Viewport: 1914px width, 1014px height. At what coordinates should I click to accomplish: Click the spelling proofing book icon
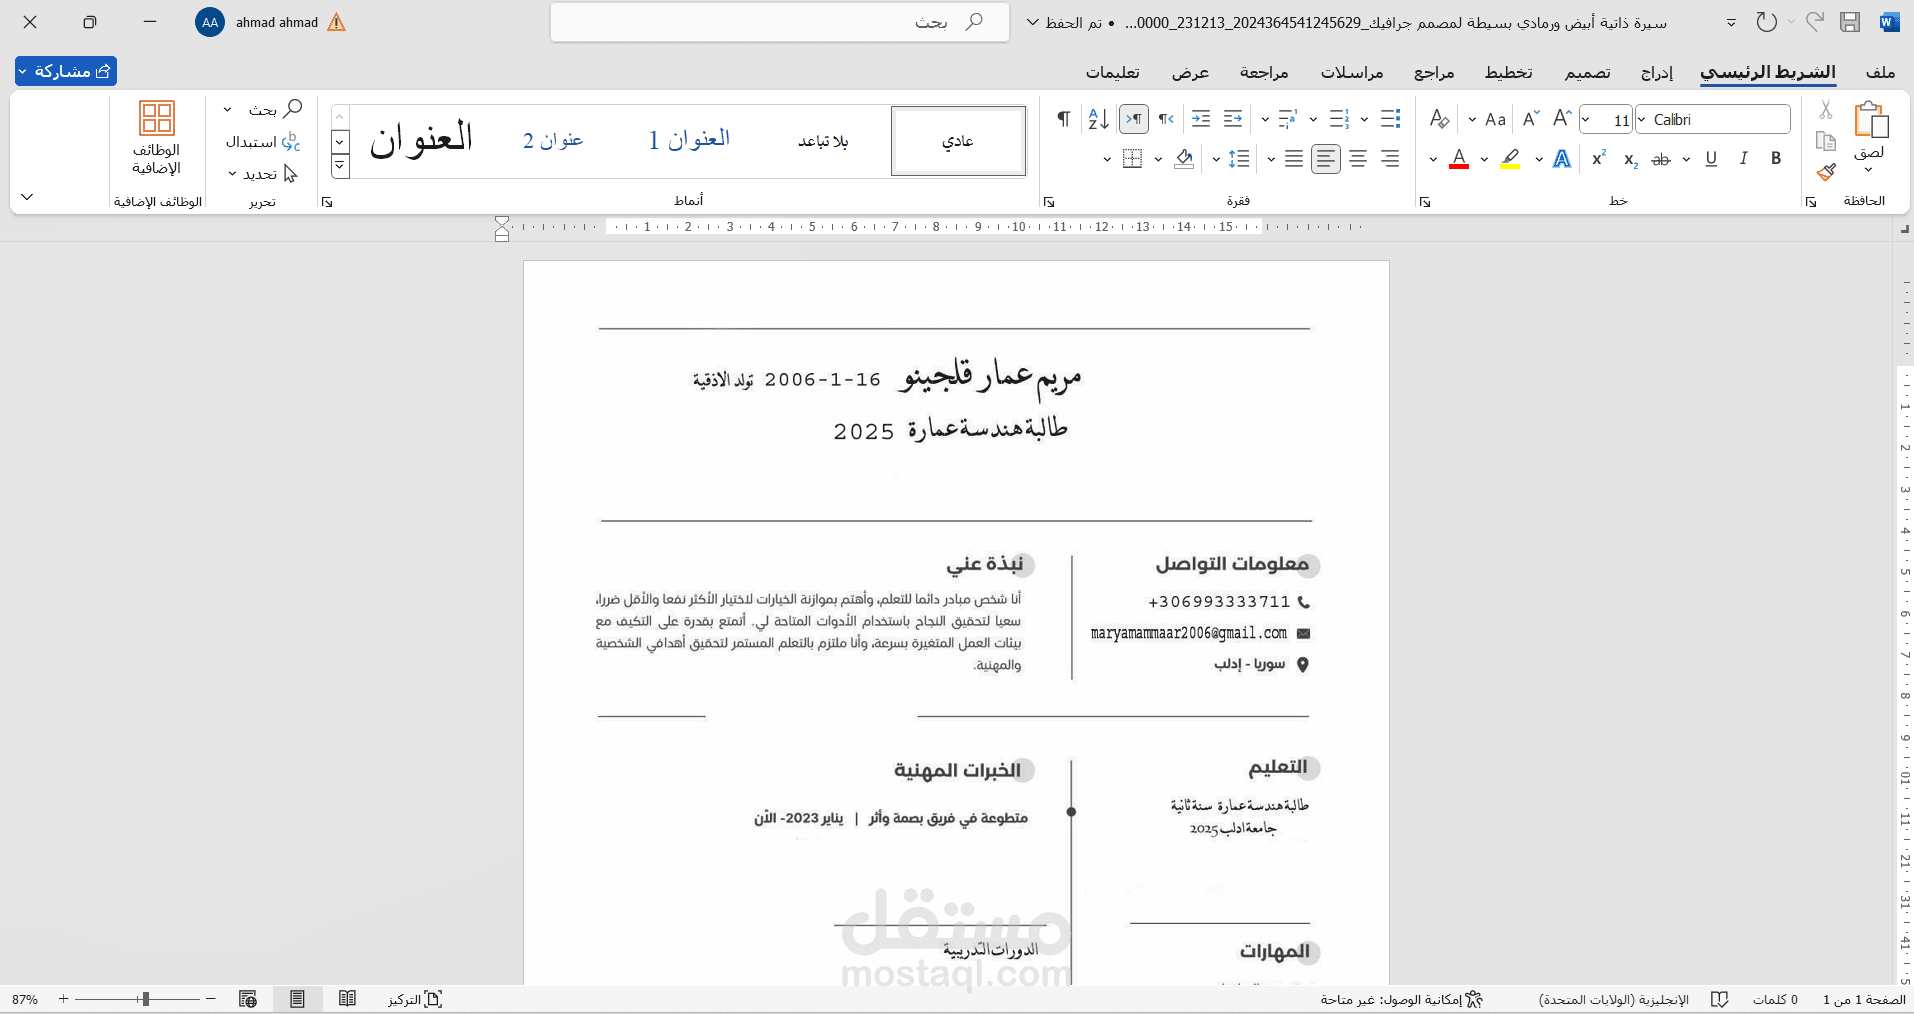pyautogui.click(x=1719, y=999)
